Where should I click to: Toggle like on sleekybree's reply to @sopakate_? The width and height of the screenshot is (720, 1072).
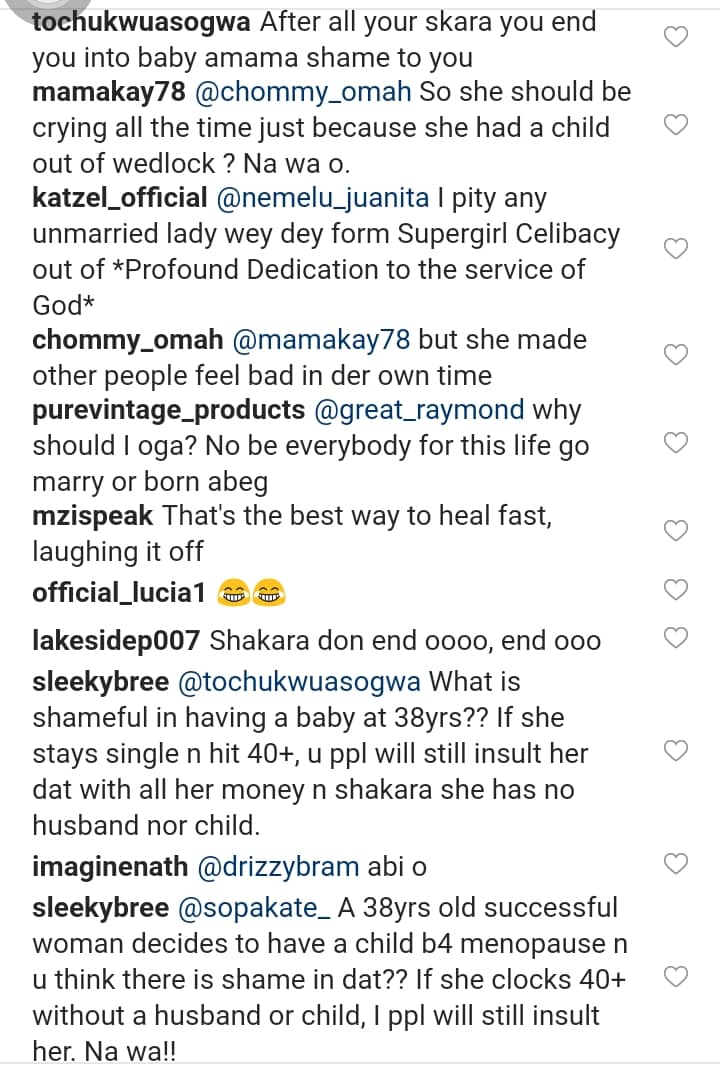677,976
